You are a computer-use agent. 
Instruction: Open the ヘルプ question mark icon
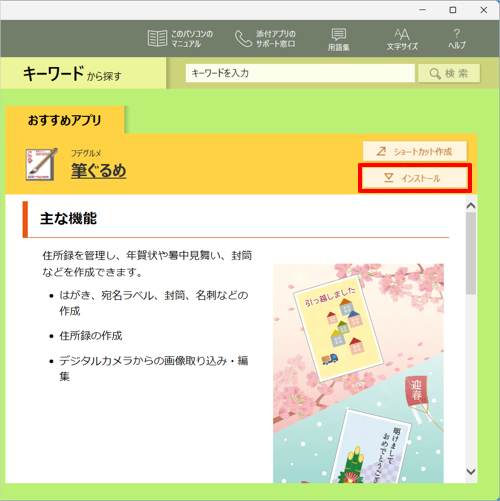456,33
